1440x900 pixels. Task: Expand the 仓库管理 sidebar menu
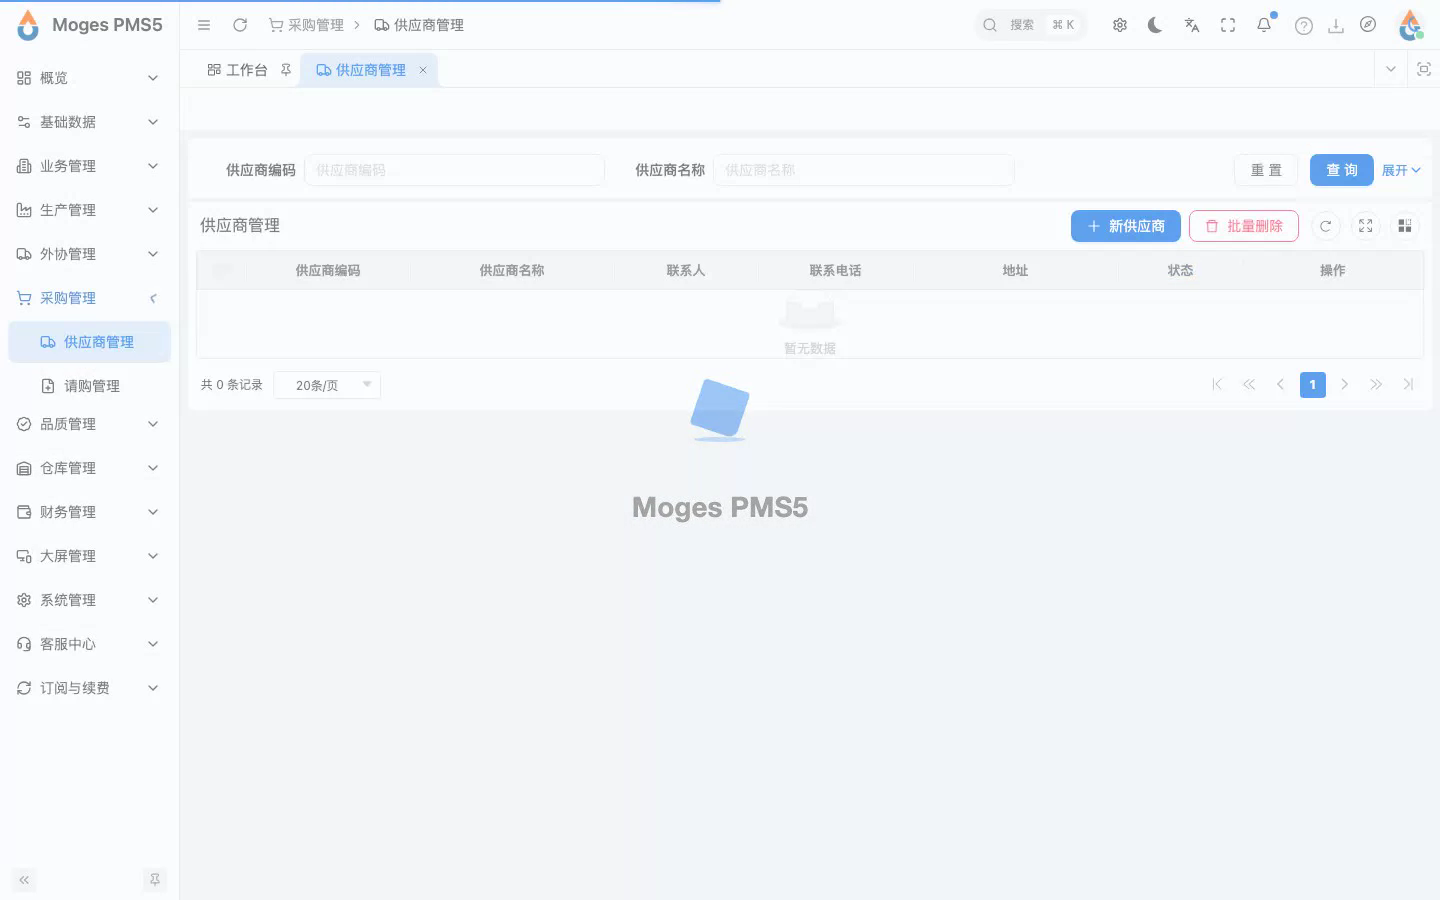(x=90, y=468)
